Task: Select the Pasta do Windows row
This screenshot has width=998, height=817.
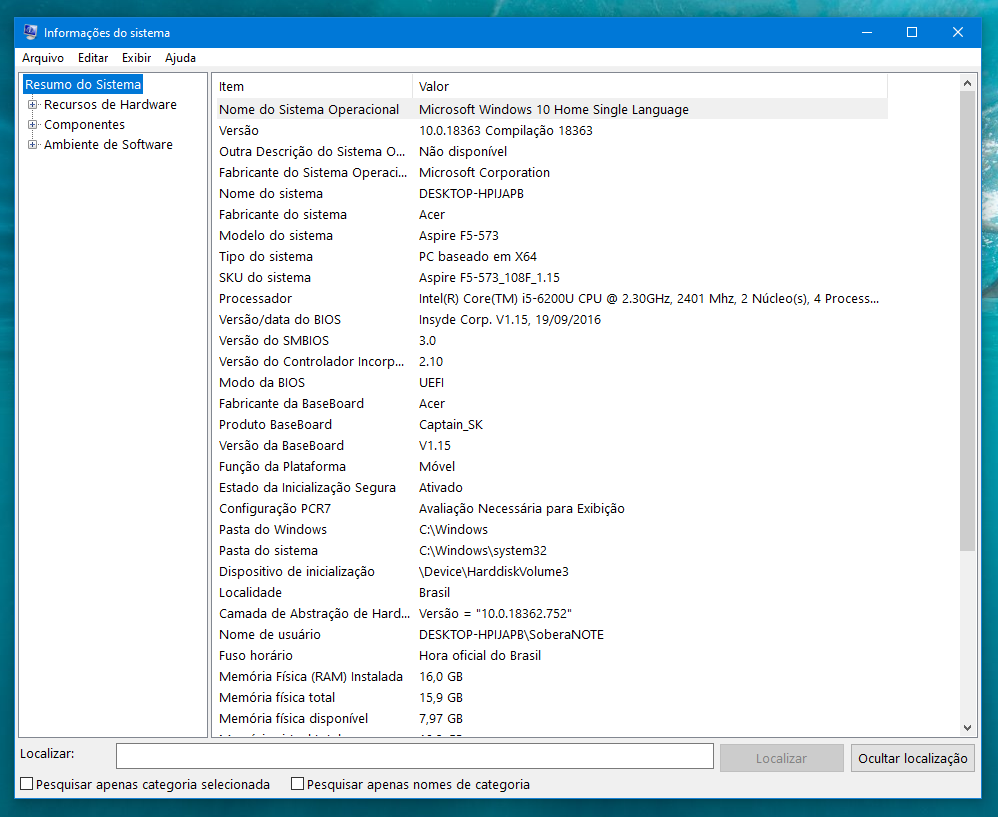Action: coord(552,529)
